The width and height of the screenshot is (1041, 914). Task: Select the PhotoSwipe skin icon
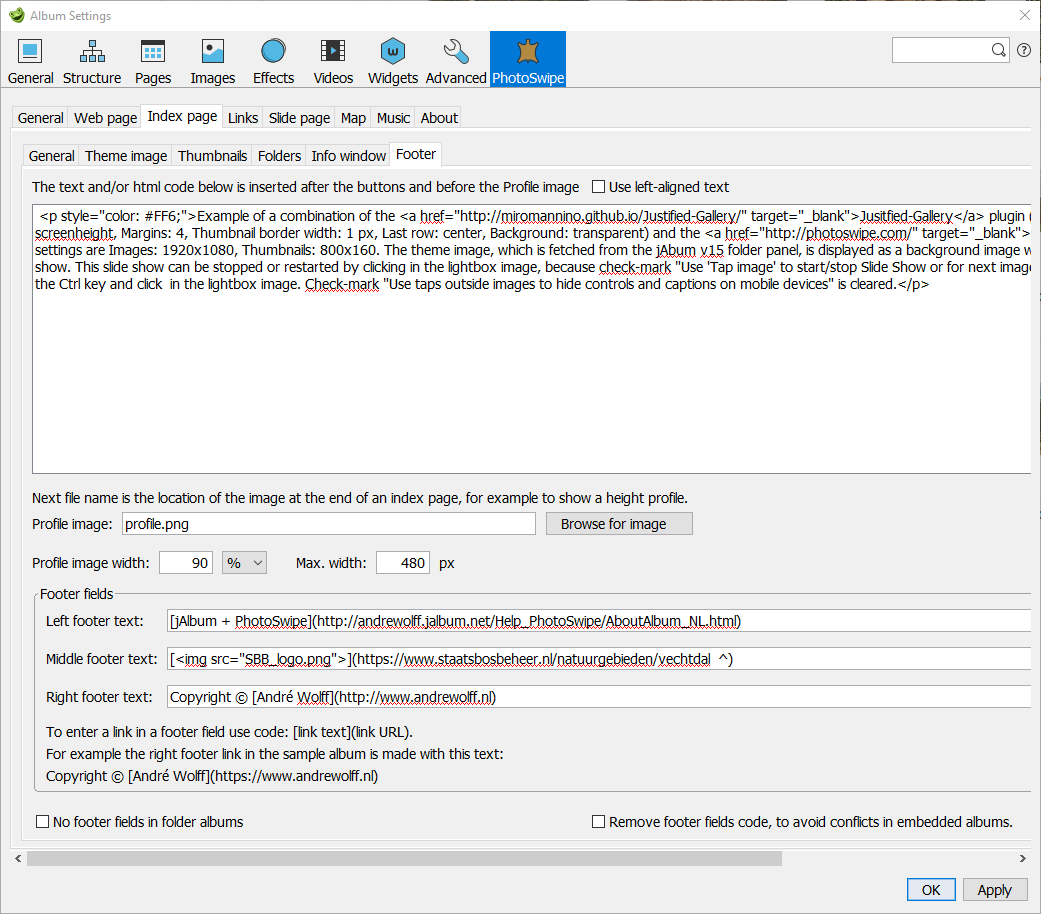pos(527,58)
